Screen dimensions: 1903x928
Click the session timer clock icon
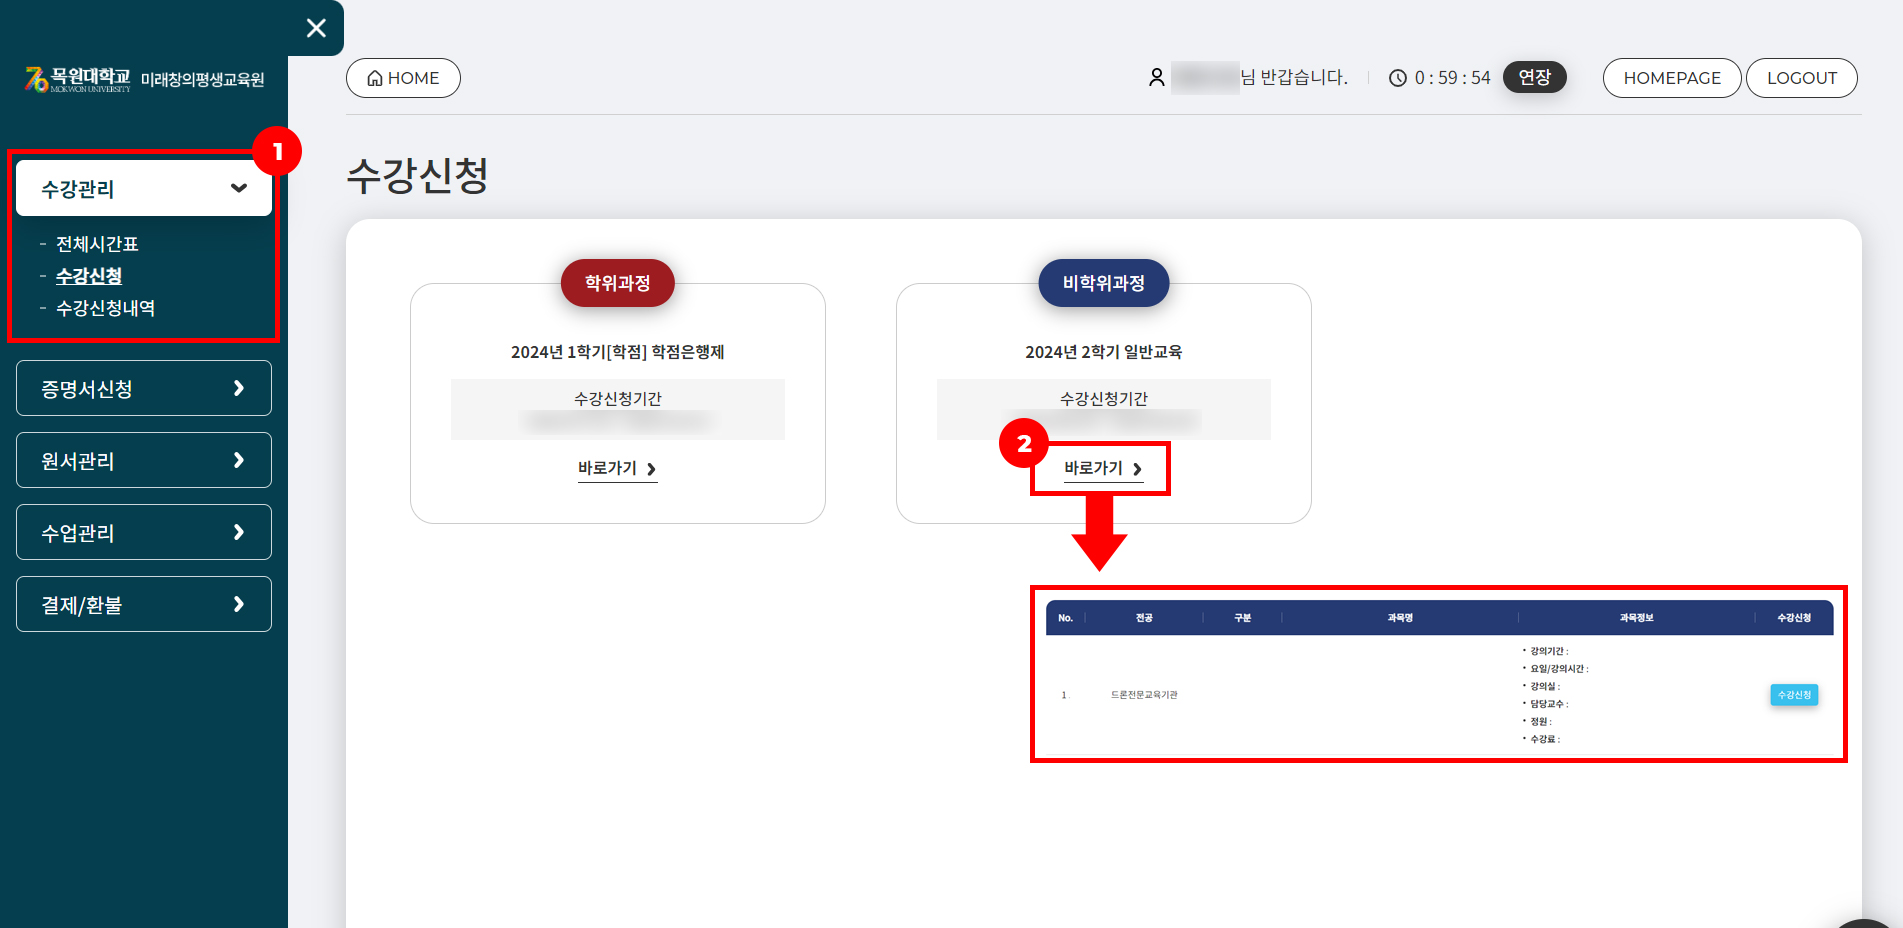(1398, 78)
